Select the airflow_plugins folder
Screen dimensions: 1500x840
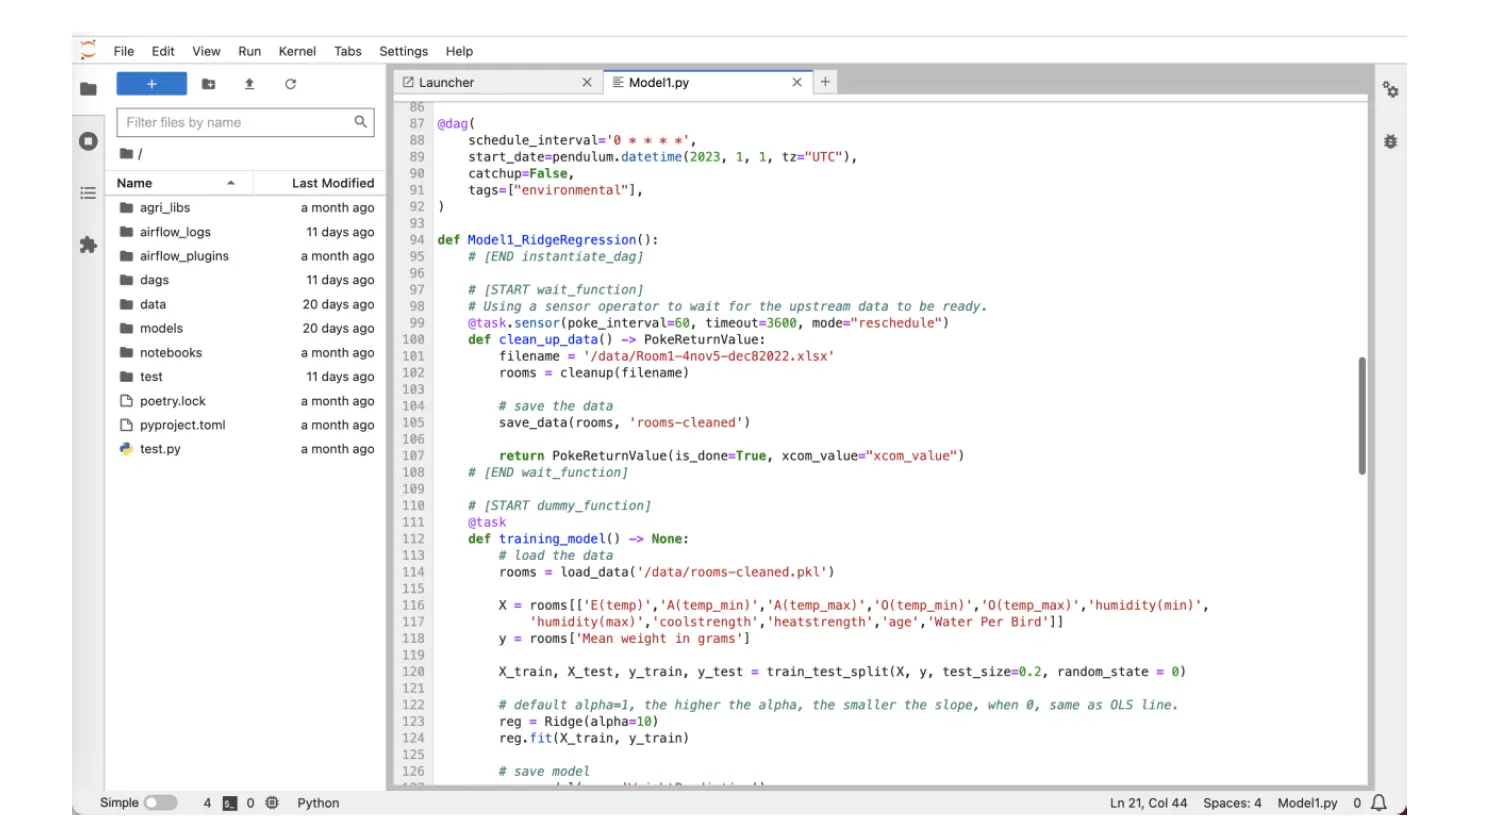tap(245, 256)
